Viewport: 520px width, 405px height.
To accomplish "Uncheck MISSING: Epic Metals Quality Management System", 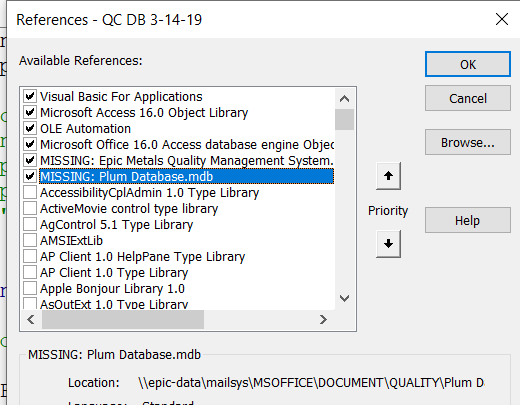I will point(30,160).
